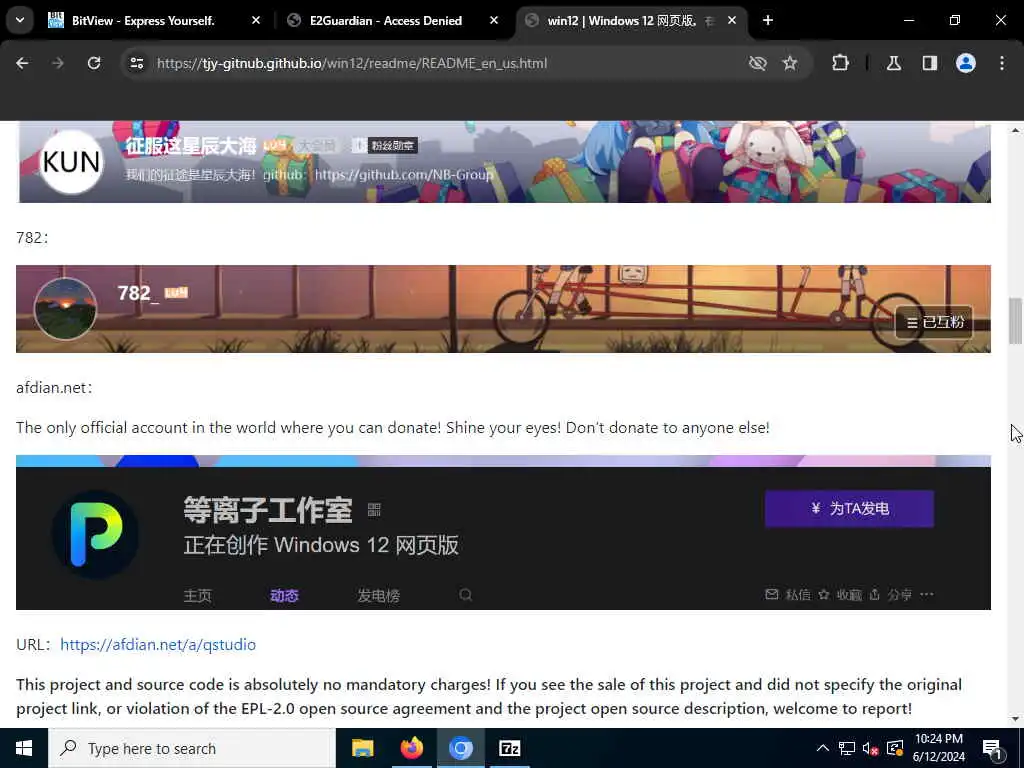Close the BitView tab

point(256,20)
